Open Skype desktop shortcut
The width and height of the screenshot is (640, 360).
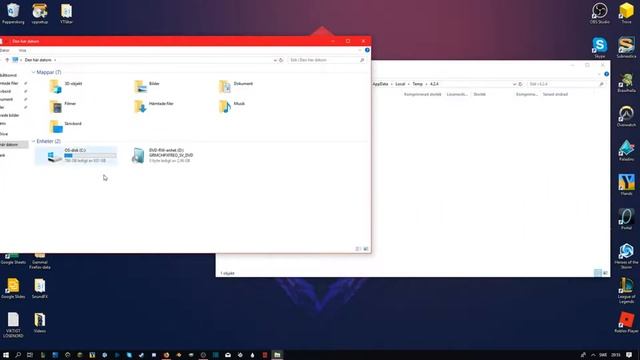tap(600, 47)
